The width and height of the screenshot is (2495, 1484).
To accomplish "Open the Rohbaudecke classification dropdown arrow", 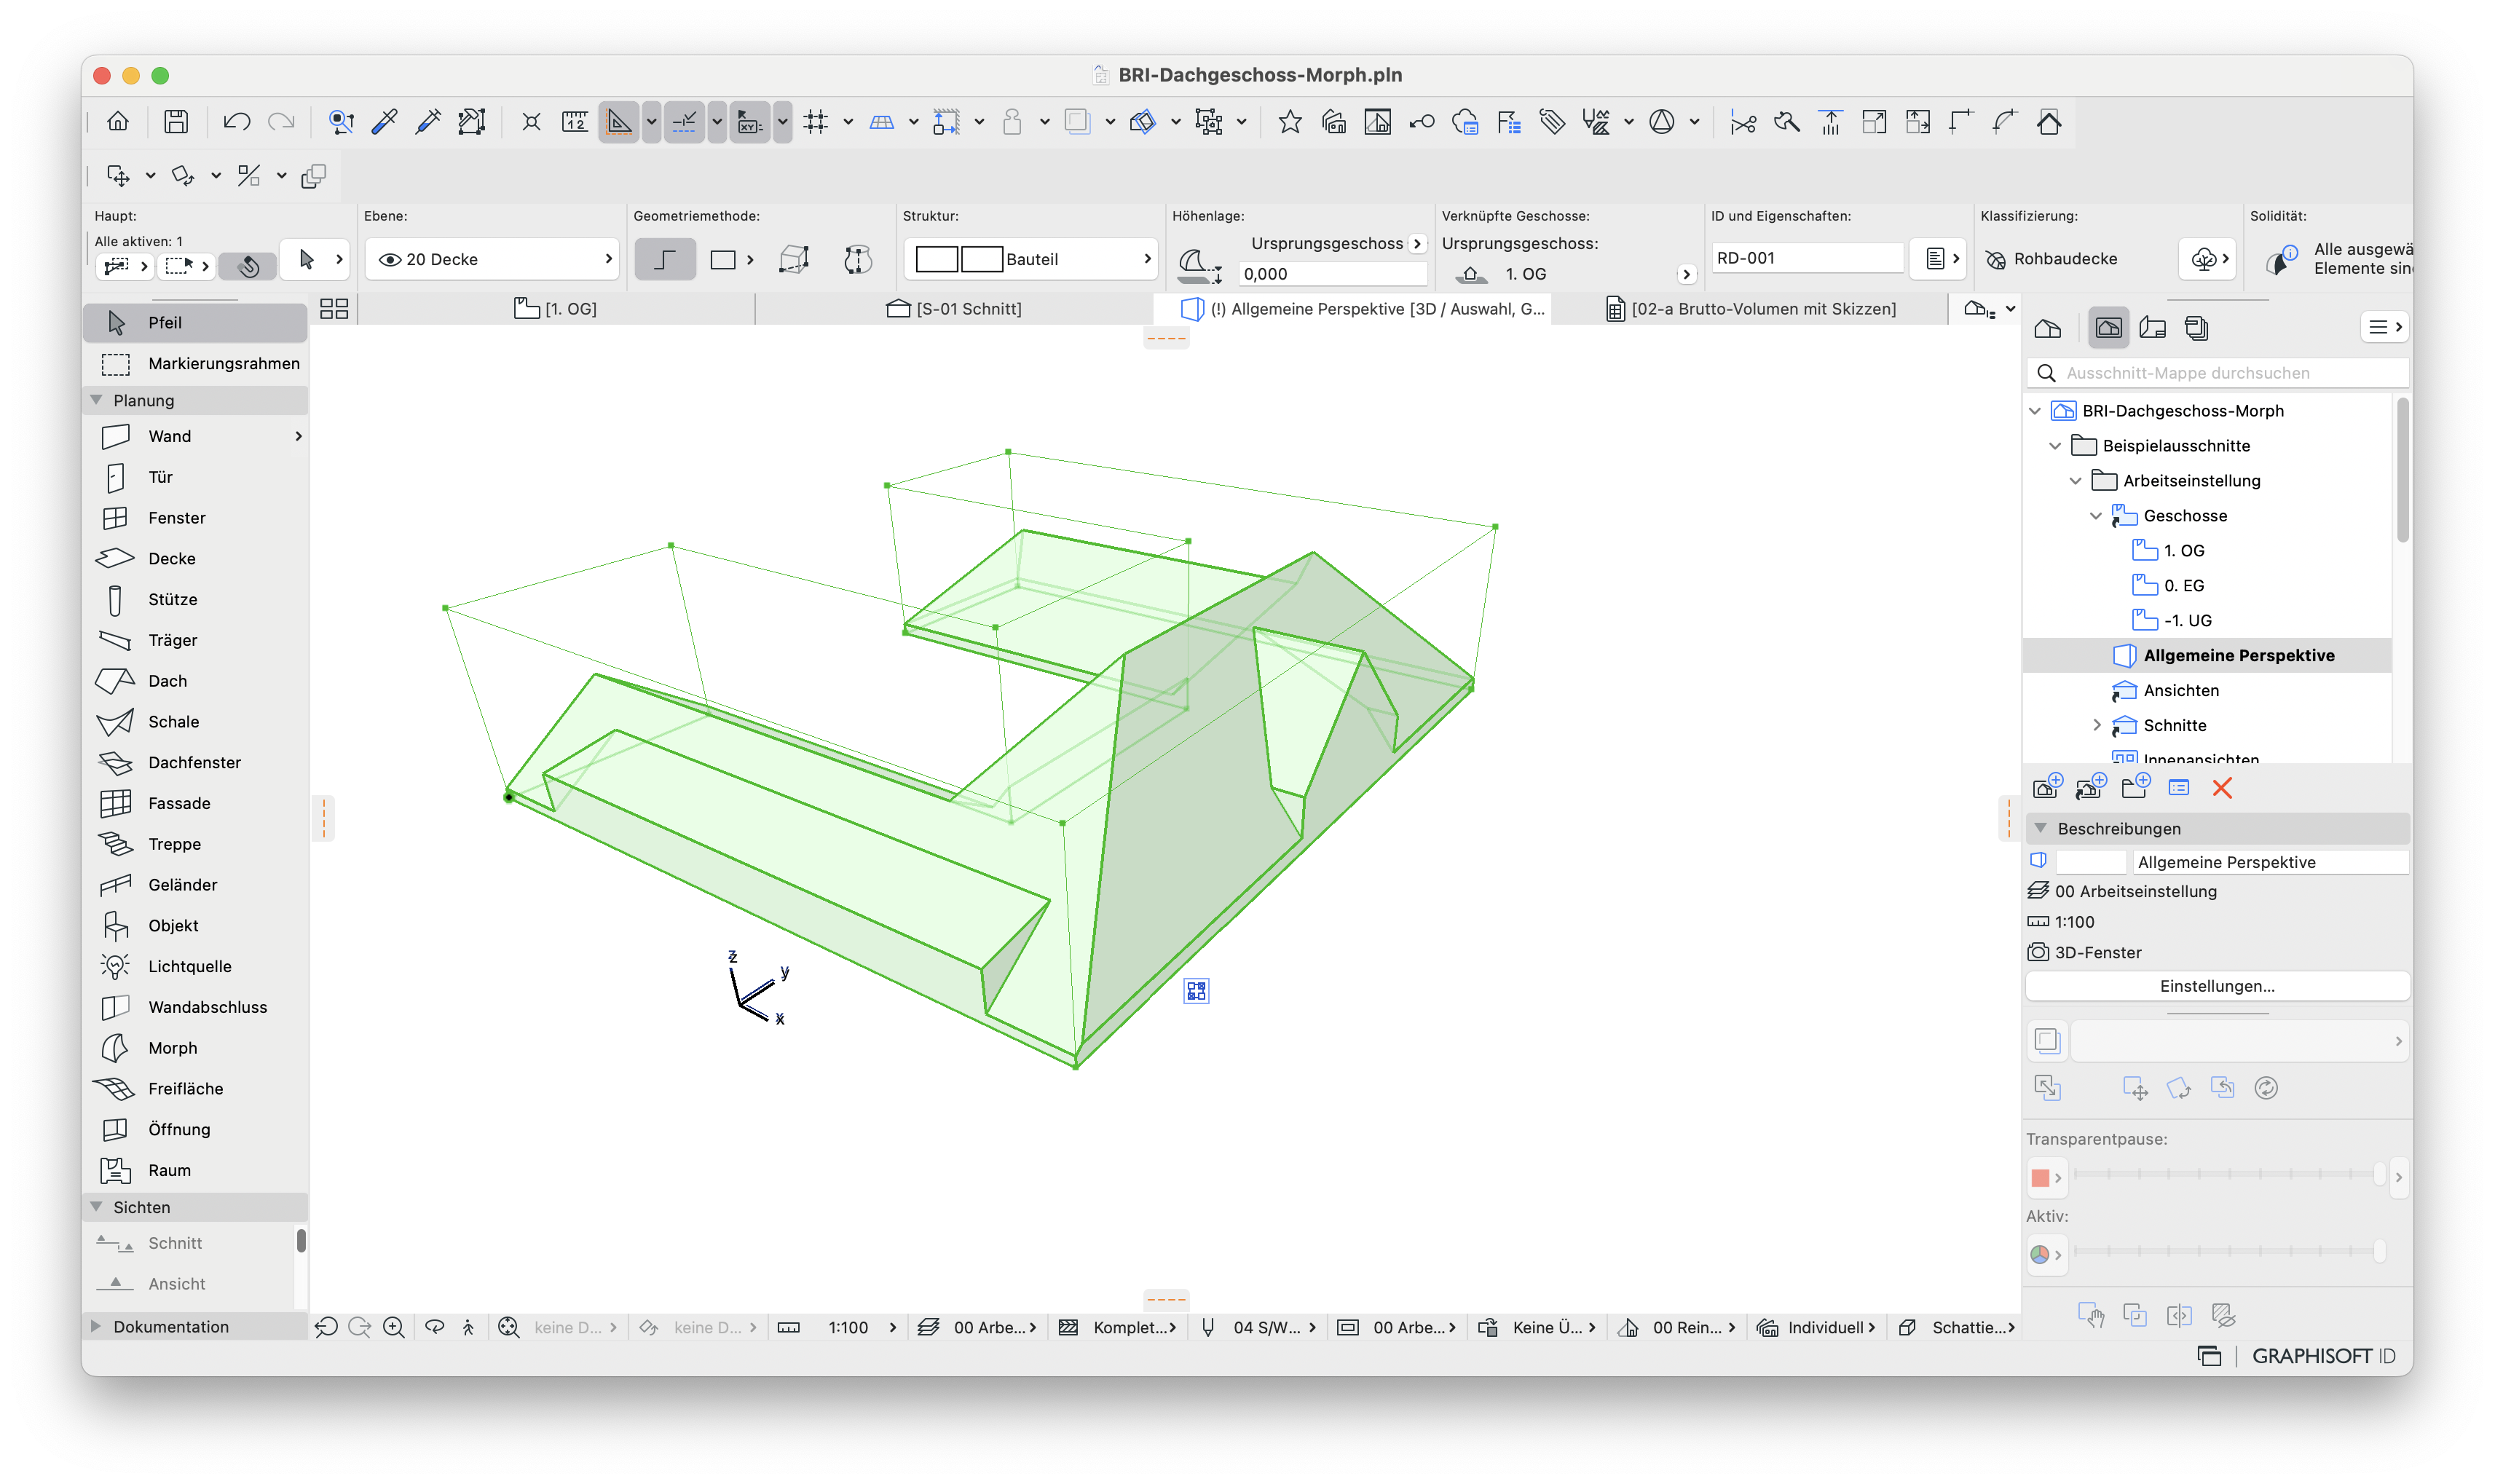I will coord(2206,259).
